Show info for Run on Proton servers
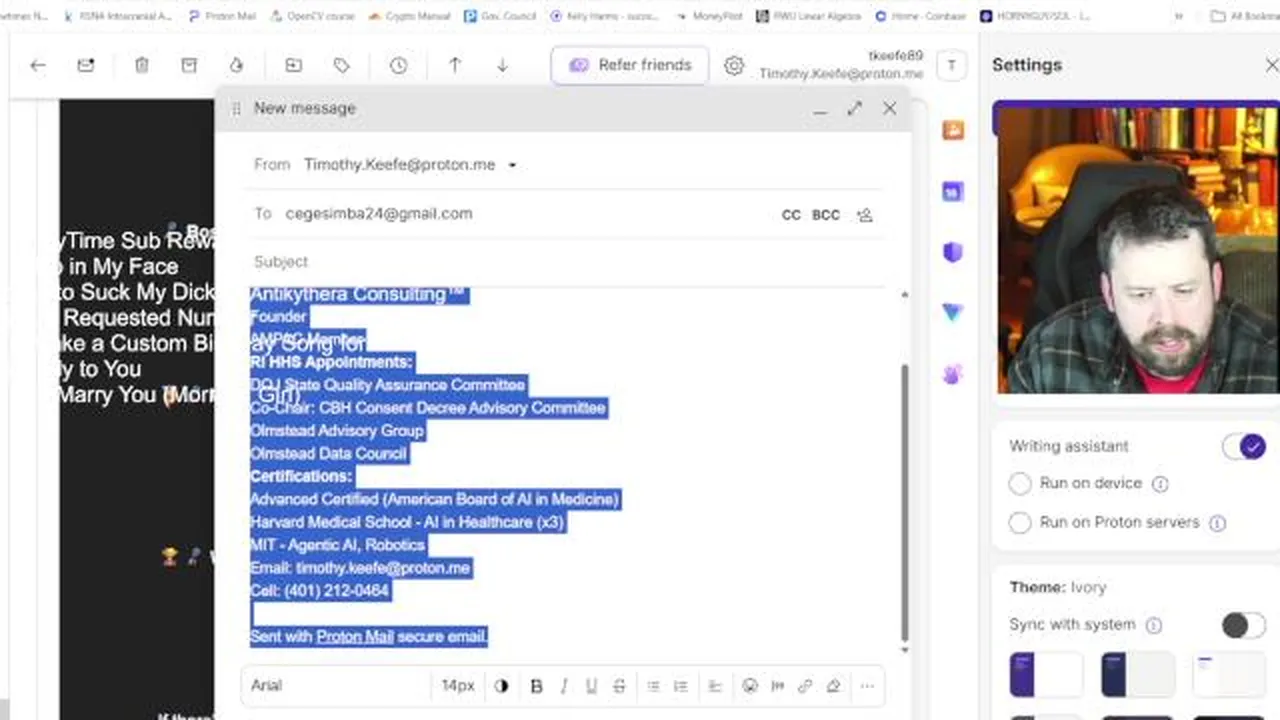Image resolution: width=1280 pixels, height=720 pixels. click(x=1217, y=523)
